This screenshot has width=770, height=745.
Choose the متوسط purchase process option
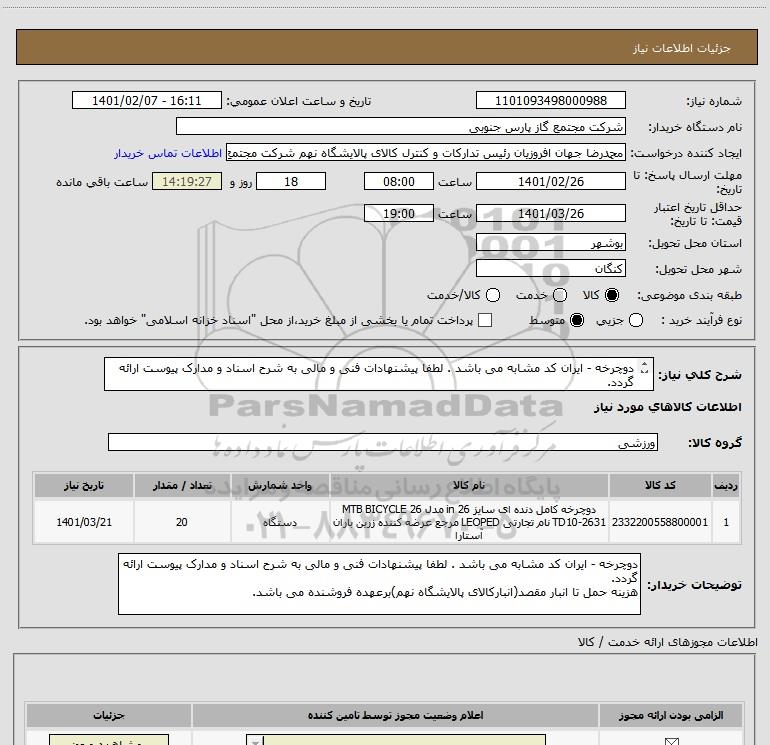577,320
